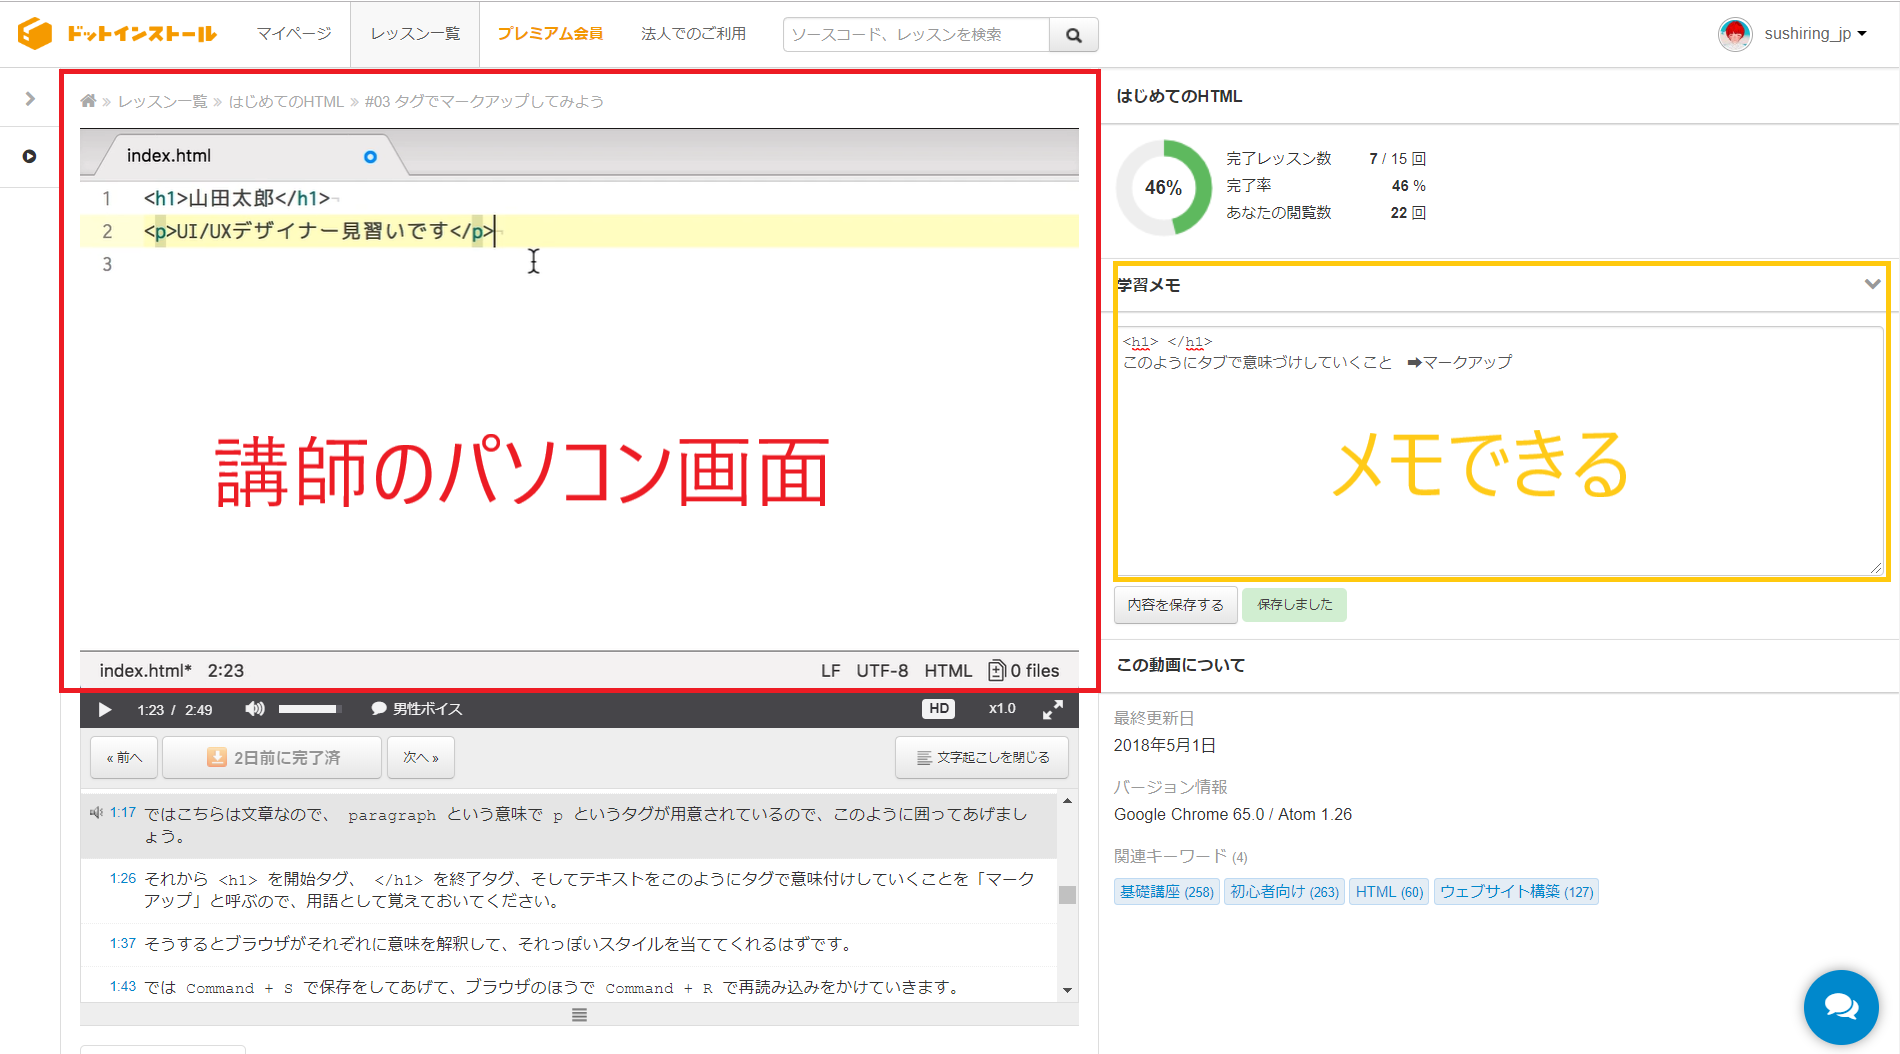Jump to transcript time 1:17
Screen dimensions: 1900x1054
(x=123, y=813)
